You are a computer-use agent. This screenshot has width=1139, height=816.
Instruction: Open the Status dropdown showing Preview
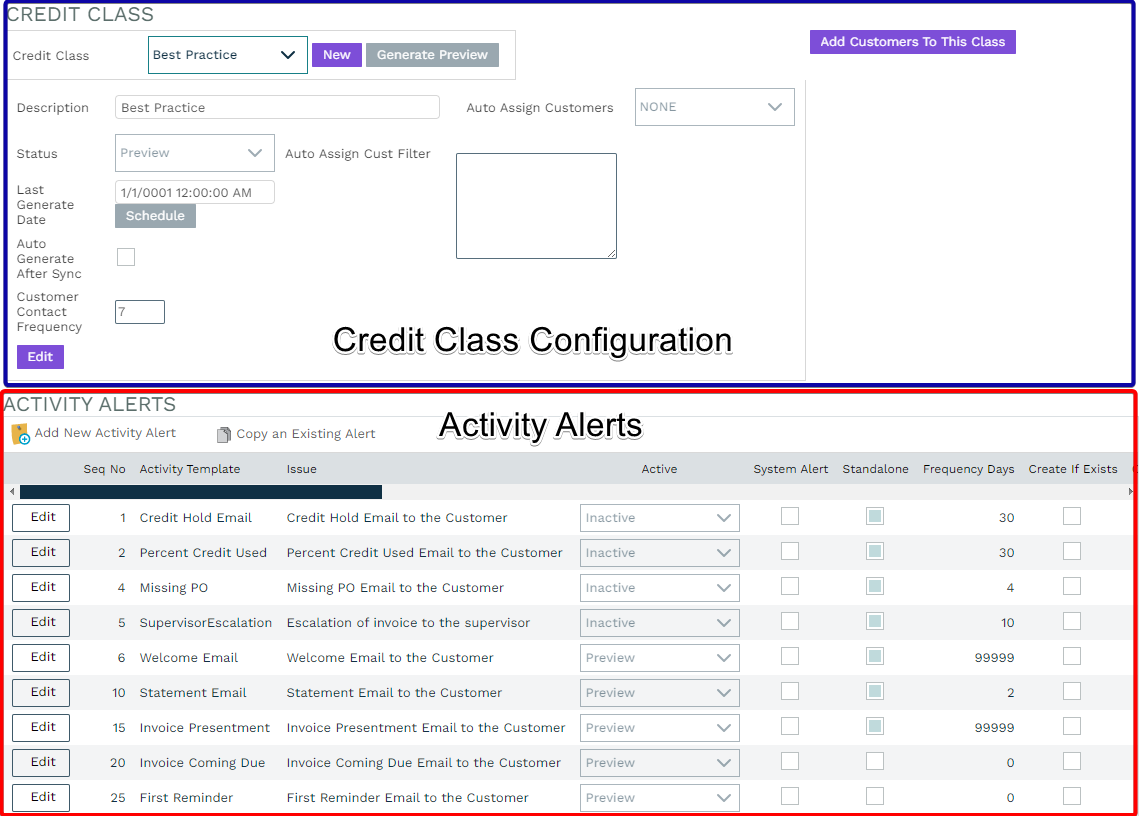[194, 153]
